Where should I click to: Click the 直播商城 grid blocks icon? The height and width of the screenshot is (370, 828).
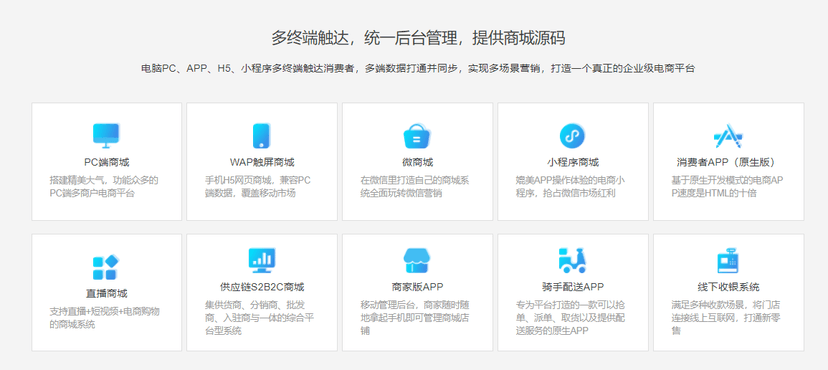[106, 268]
